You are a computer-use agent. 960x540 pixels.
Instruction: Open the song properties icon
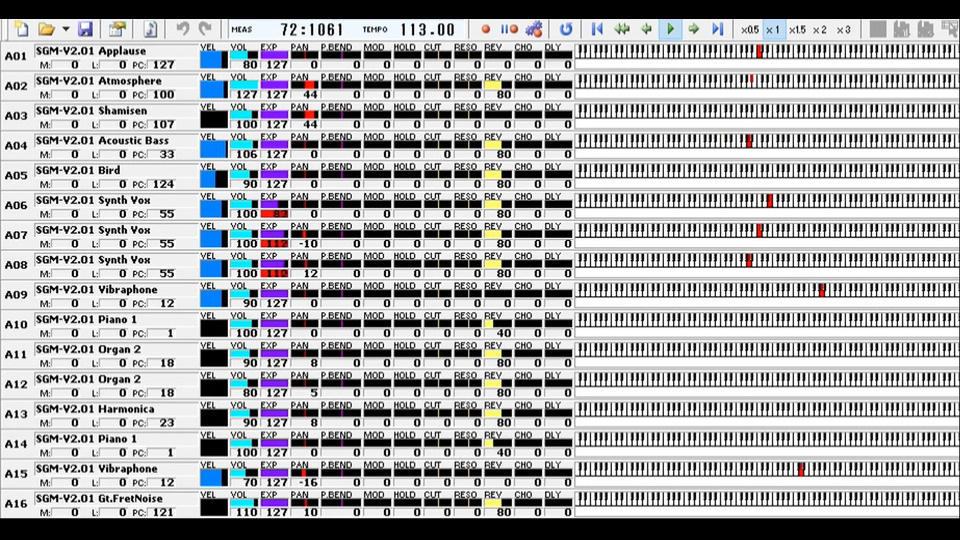point(117,29)
